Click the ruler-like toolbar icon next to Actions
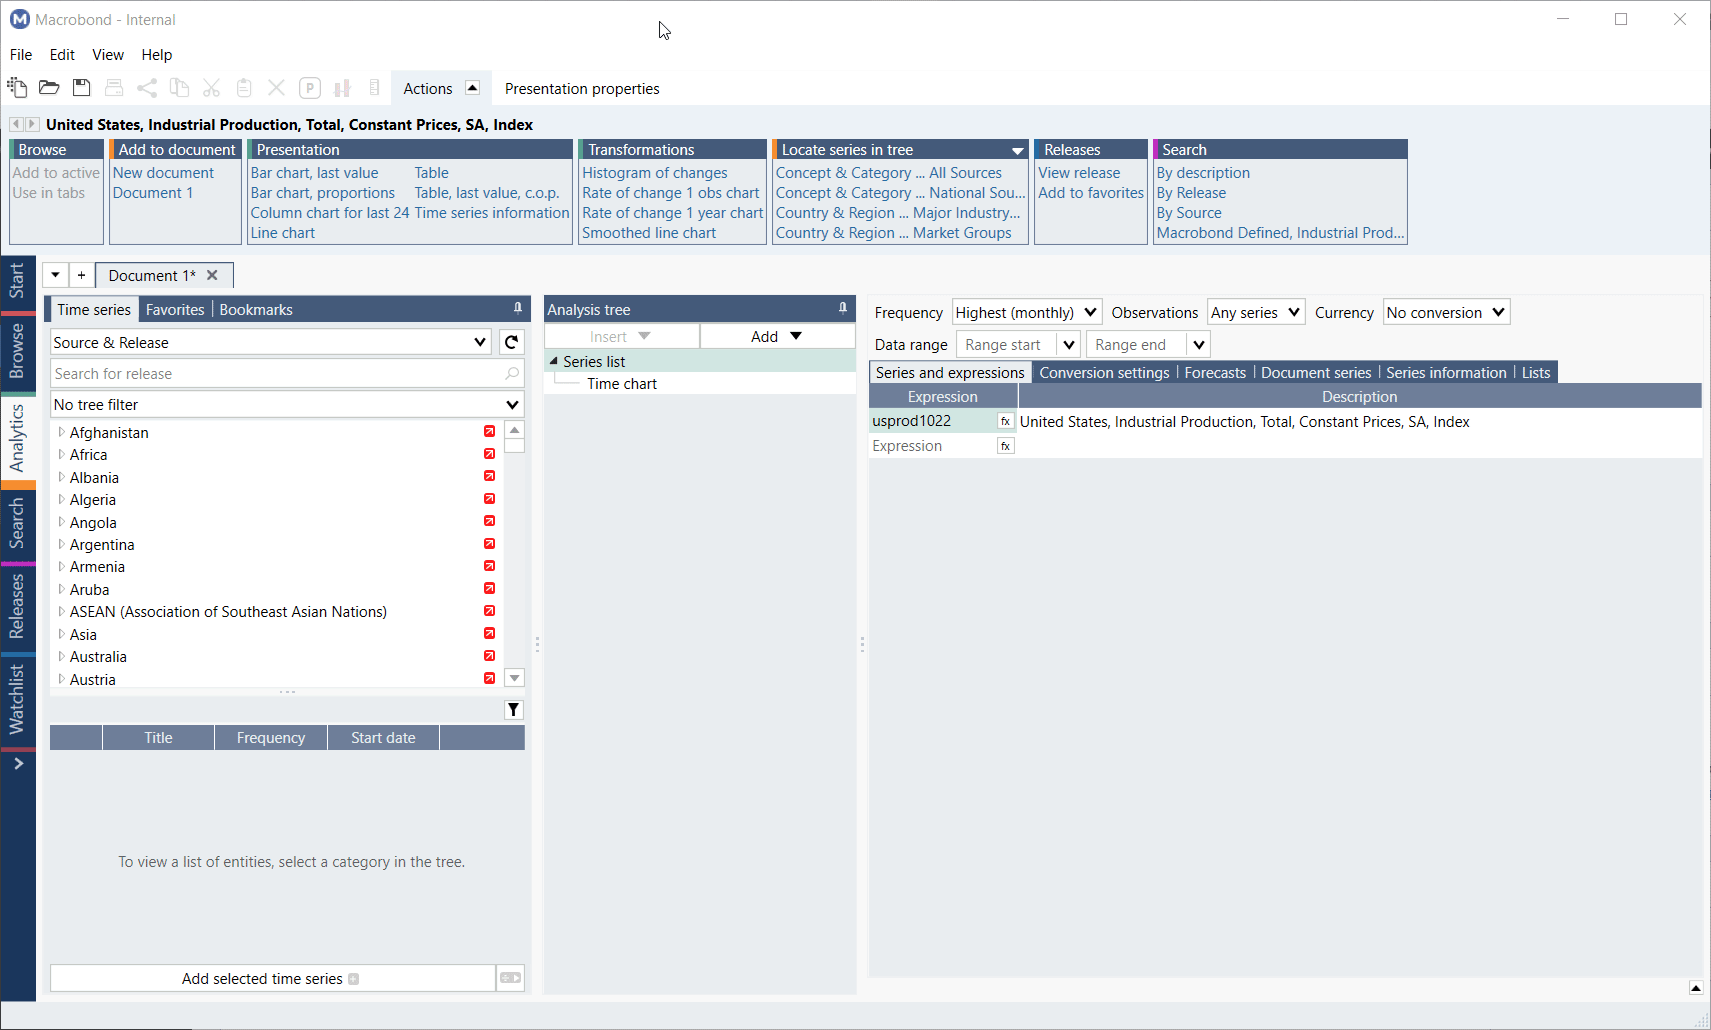The height and width of the screenshot is (1030, 1711). pyautogui.click(x=374, y=88)
